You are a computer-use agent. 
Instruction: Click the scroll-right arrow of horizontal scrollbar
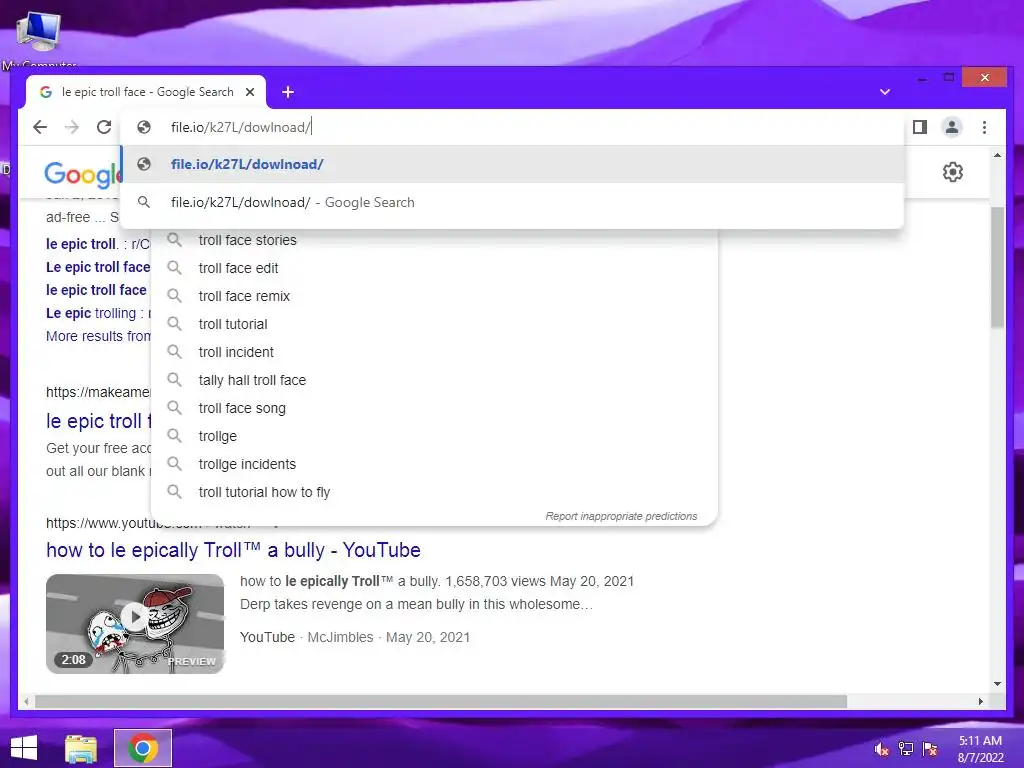point(981,701)
